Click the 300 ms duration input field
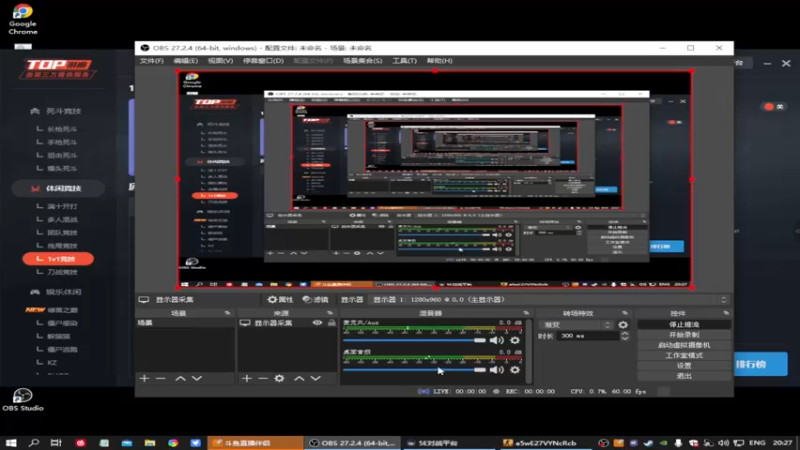 click(x=588, y=336)
